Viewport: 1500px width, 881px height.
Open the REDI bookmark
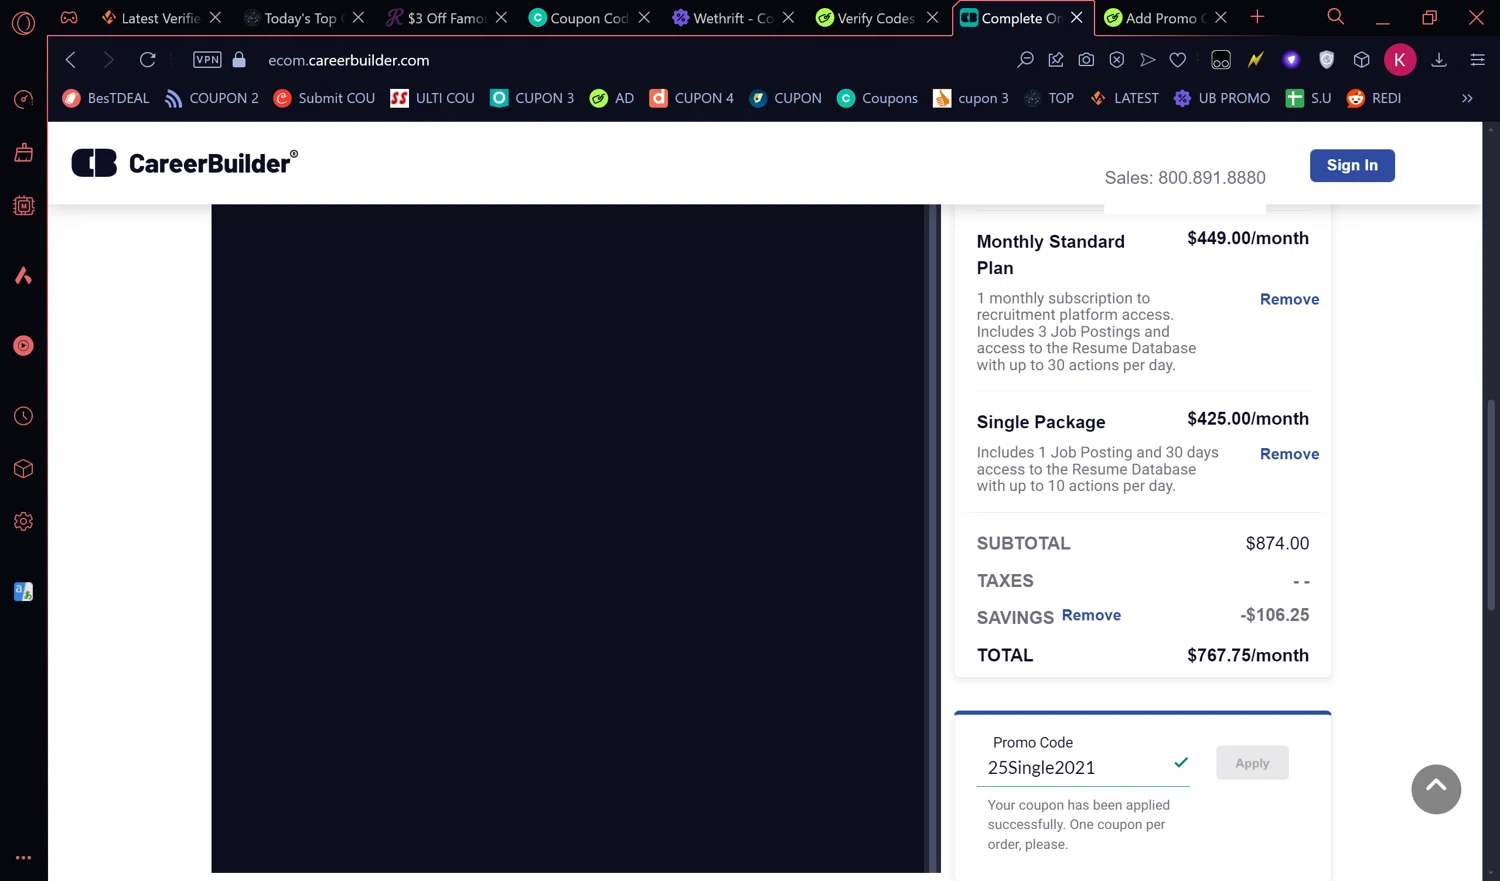tap(1374, 98)
